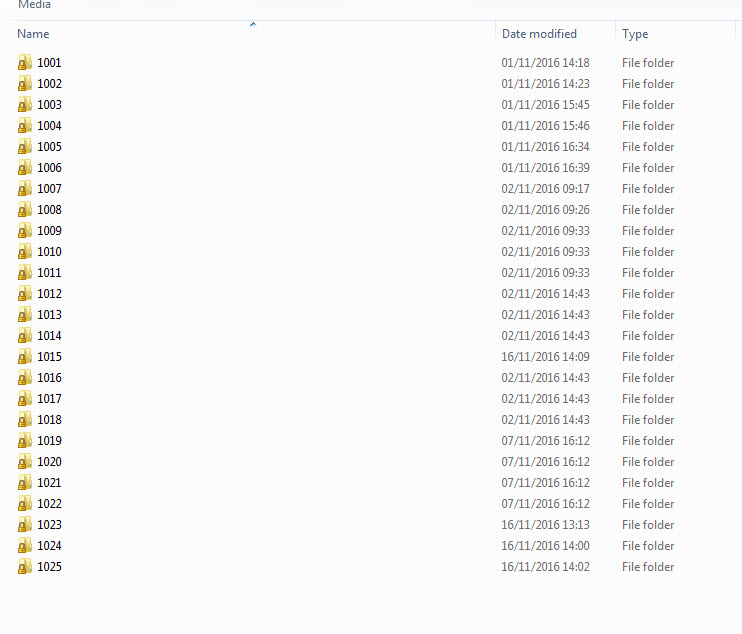The width and height of the screenshot is (742, 634).
Task: Select the folder icon beside 1005
Action: pyautogui.click(x=25, y=147)
